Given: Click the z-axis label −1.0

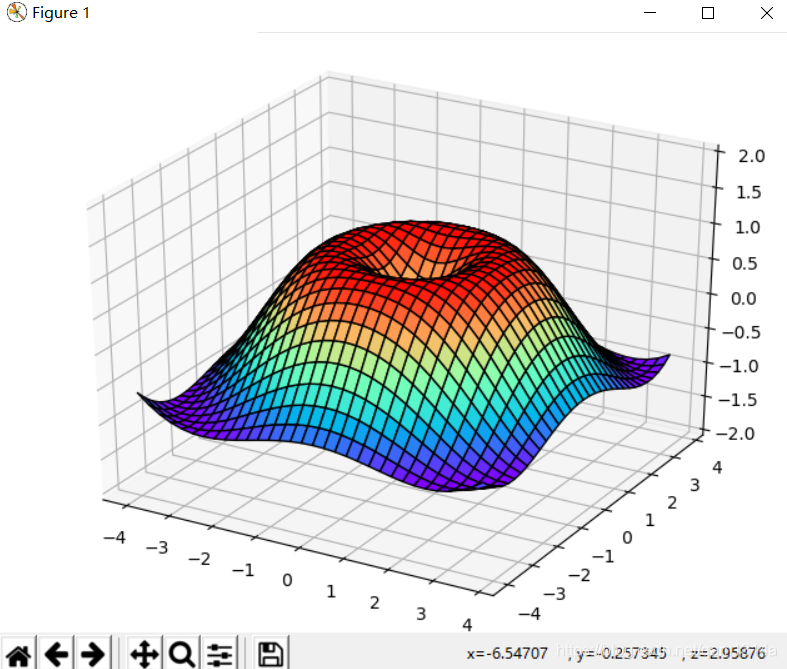Looking at the screenshot, I should point(739,366).
